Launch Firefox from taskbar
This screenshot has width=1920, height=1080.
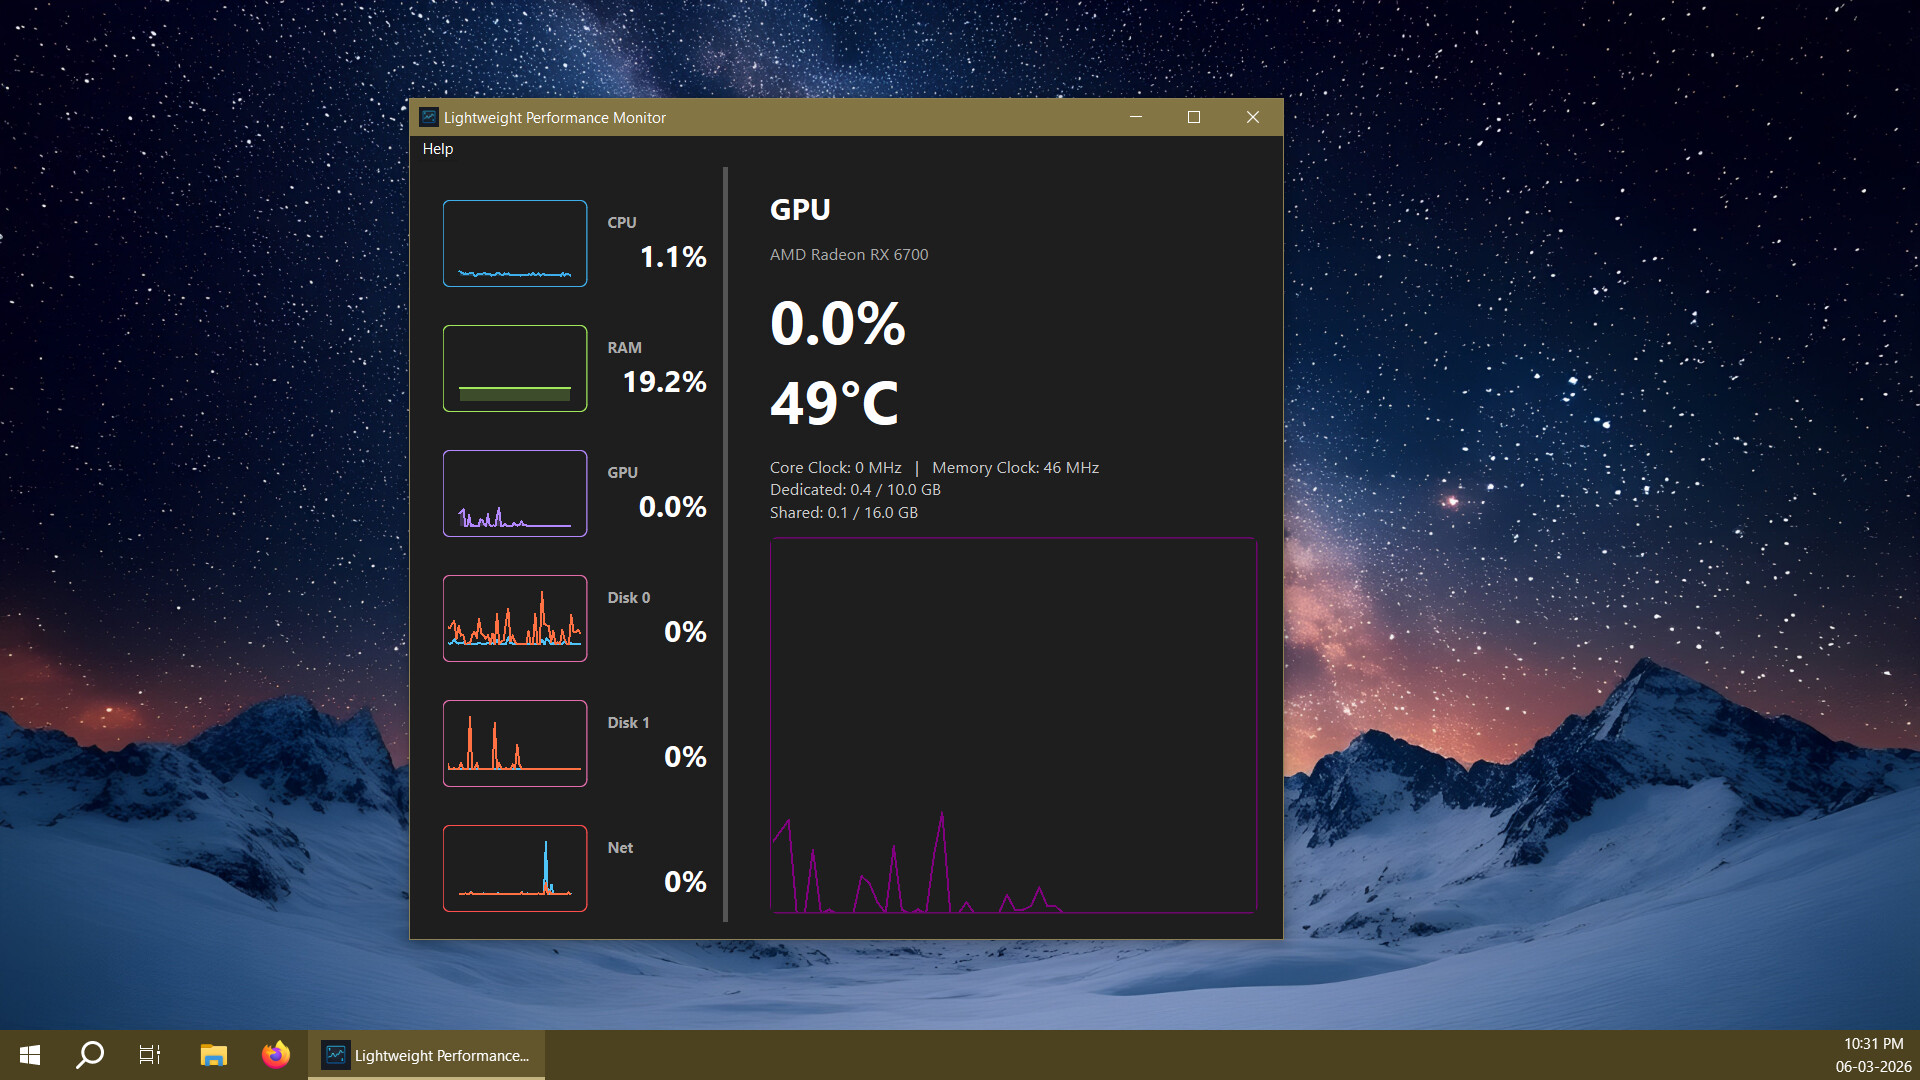[275, 1055]
